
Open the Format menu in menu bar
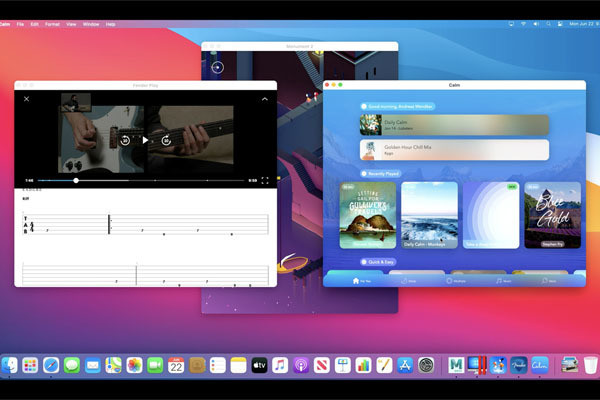pyautogui.click(x=51, y=23)
